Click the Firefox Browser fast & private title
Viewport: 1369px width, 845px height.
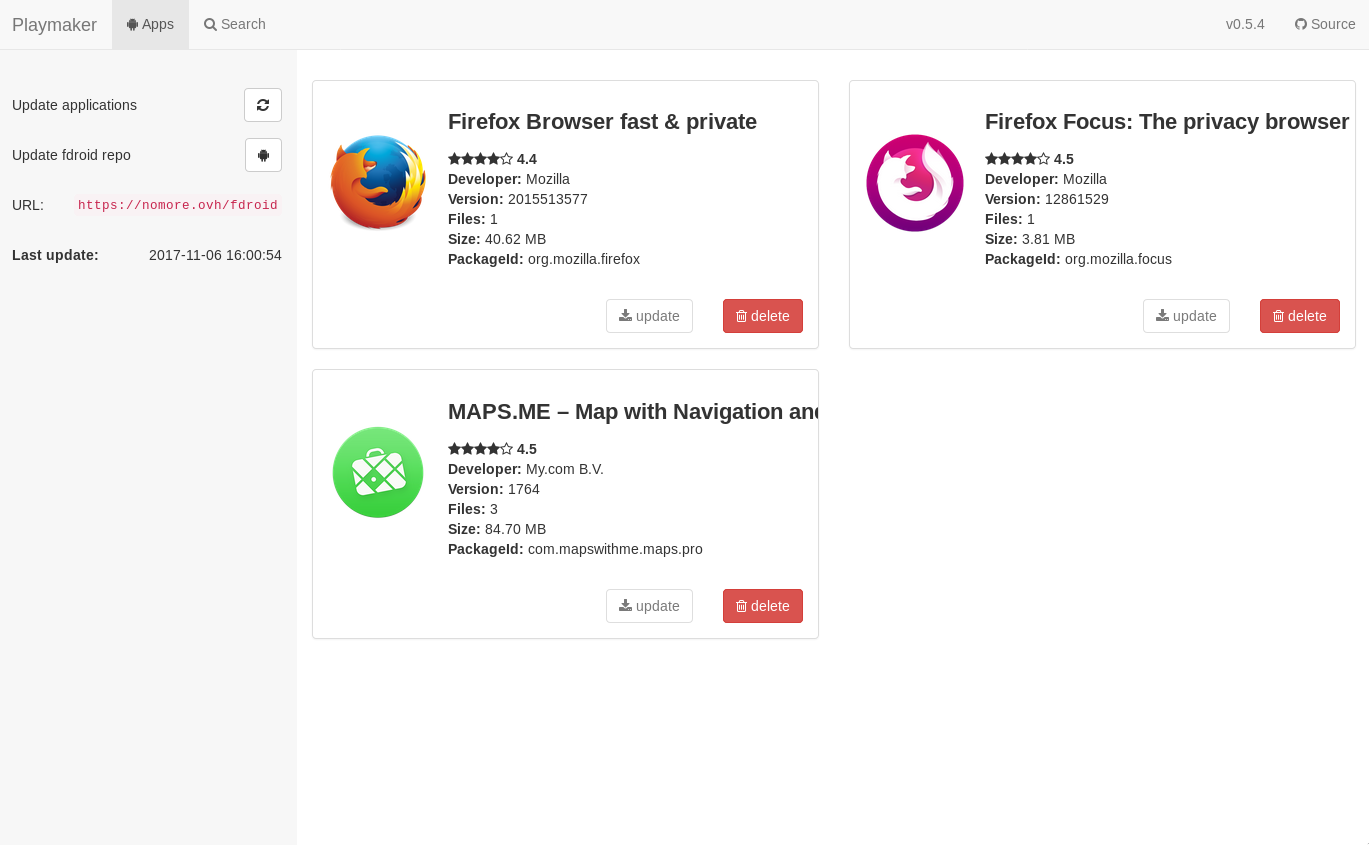(602, 122)
